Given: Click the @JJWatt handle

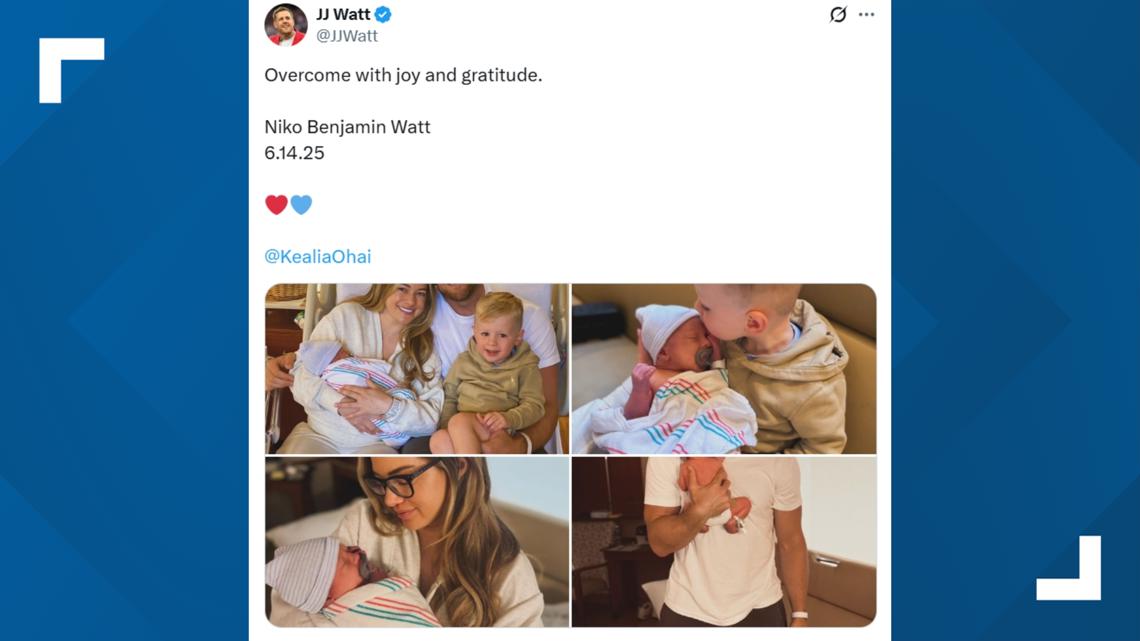Looking at the screenshot, I should pyautogui.click(x=347, y=35).
